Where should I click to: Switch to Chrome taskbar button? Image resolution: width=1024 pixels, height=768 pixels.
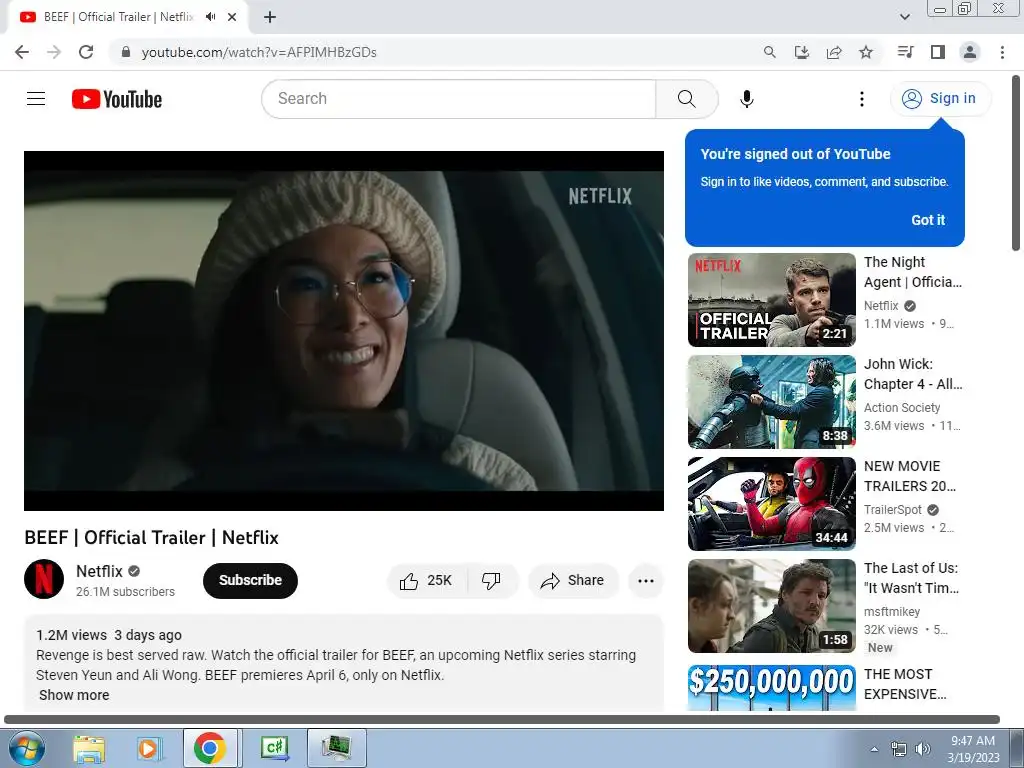[210, 748]
